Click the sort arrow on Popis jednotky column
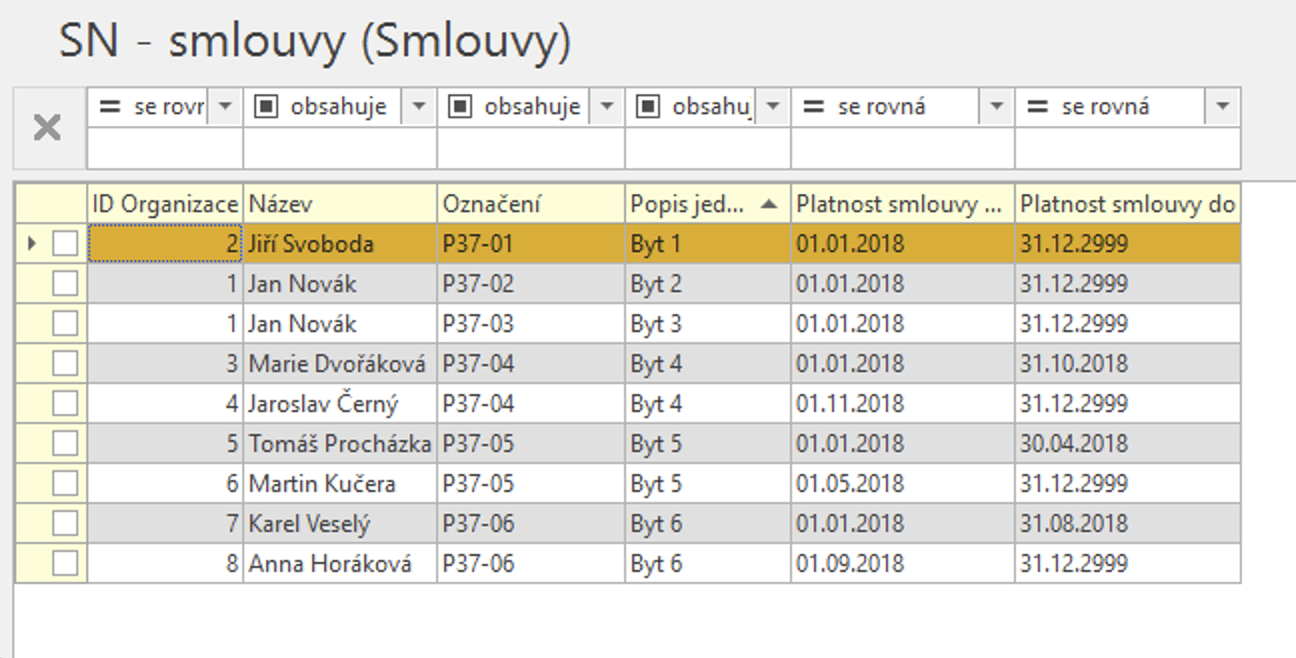The image size is (1296, 658). point(768,204)
